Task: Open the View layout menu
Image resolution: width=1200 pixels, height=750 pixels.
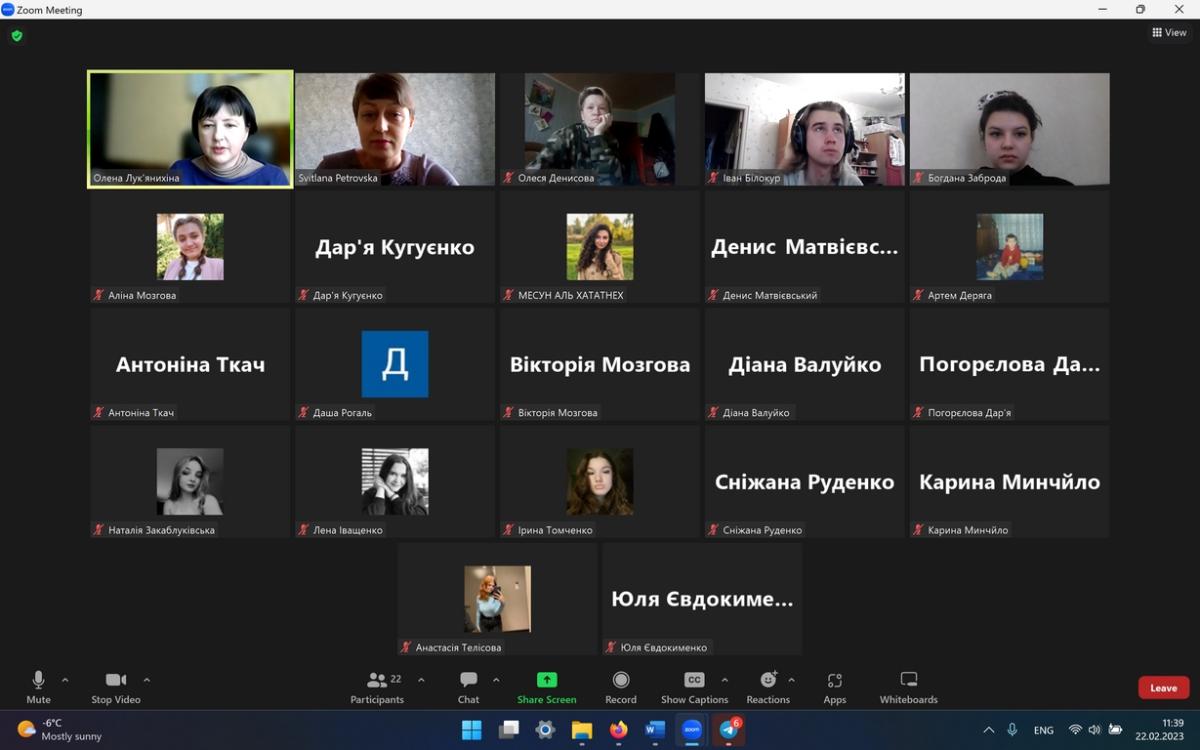Action: coord(1169,33)
